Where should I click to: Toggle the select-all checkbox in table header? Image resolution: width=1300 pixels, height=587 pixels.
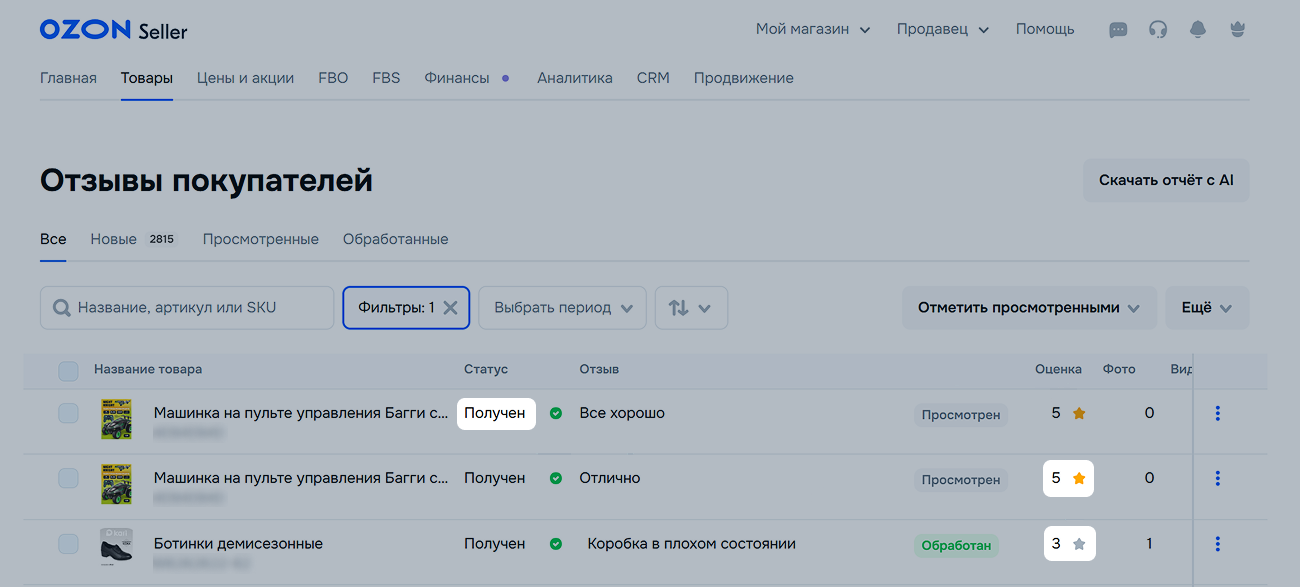pyautogui.click(x=68, y=371)
